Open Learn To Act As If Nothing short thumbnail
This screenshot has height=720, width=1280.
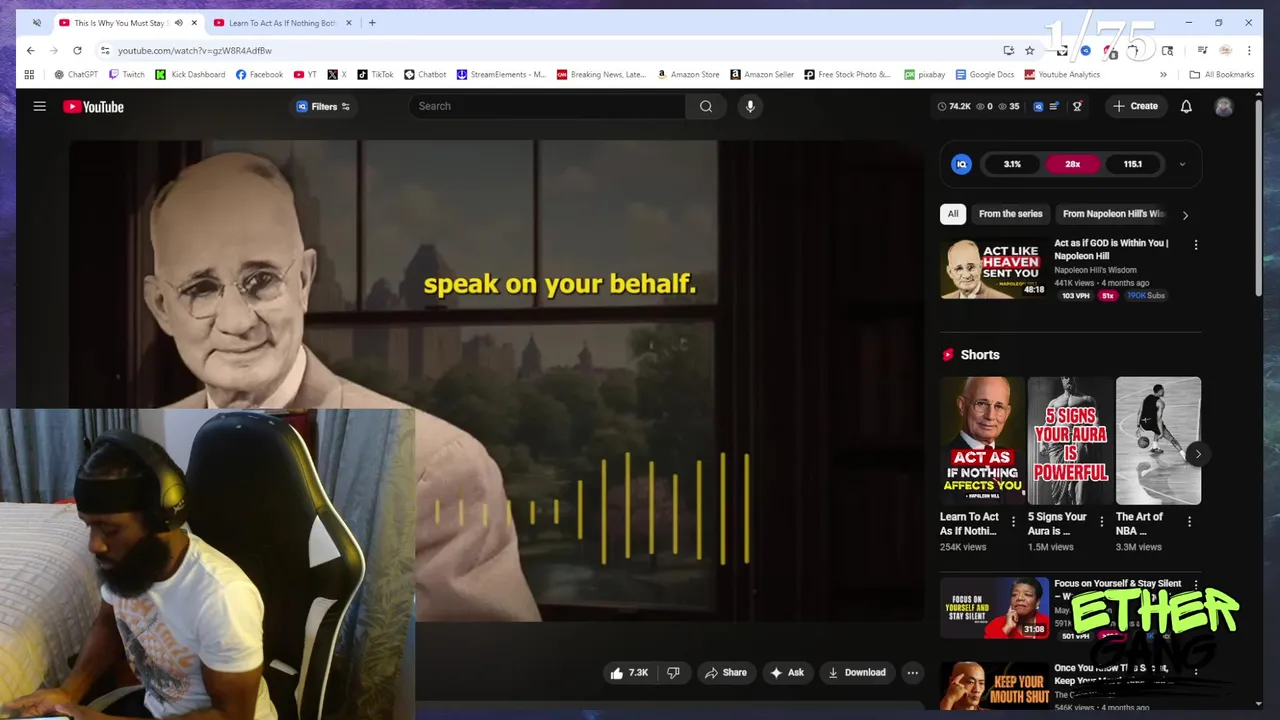coord(983,441)
